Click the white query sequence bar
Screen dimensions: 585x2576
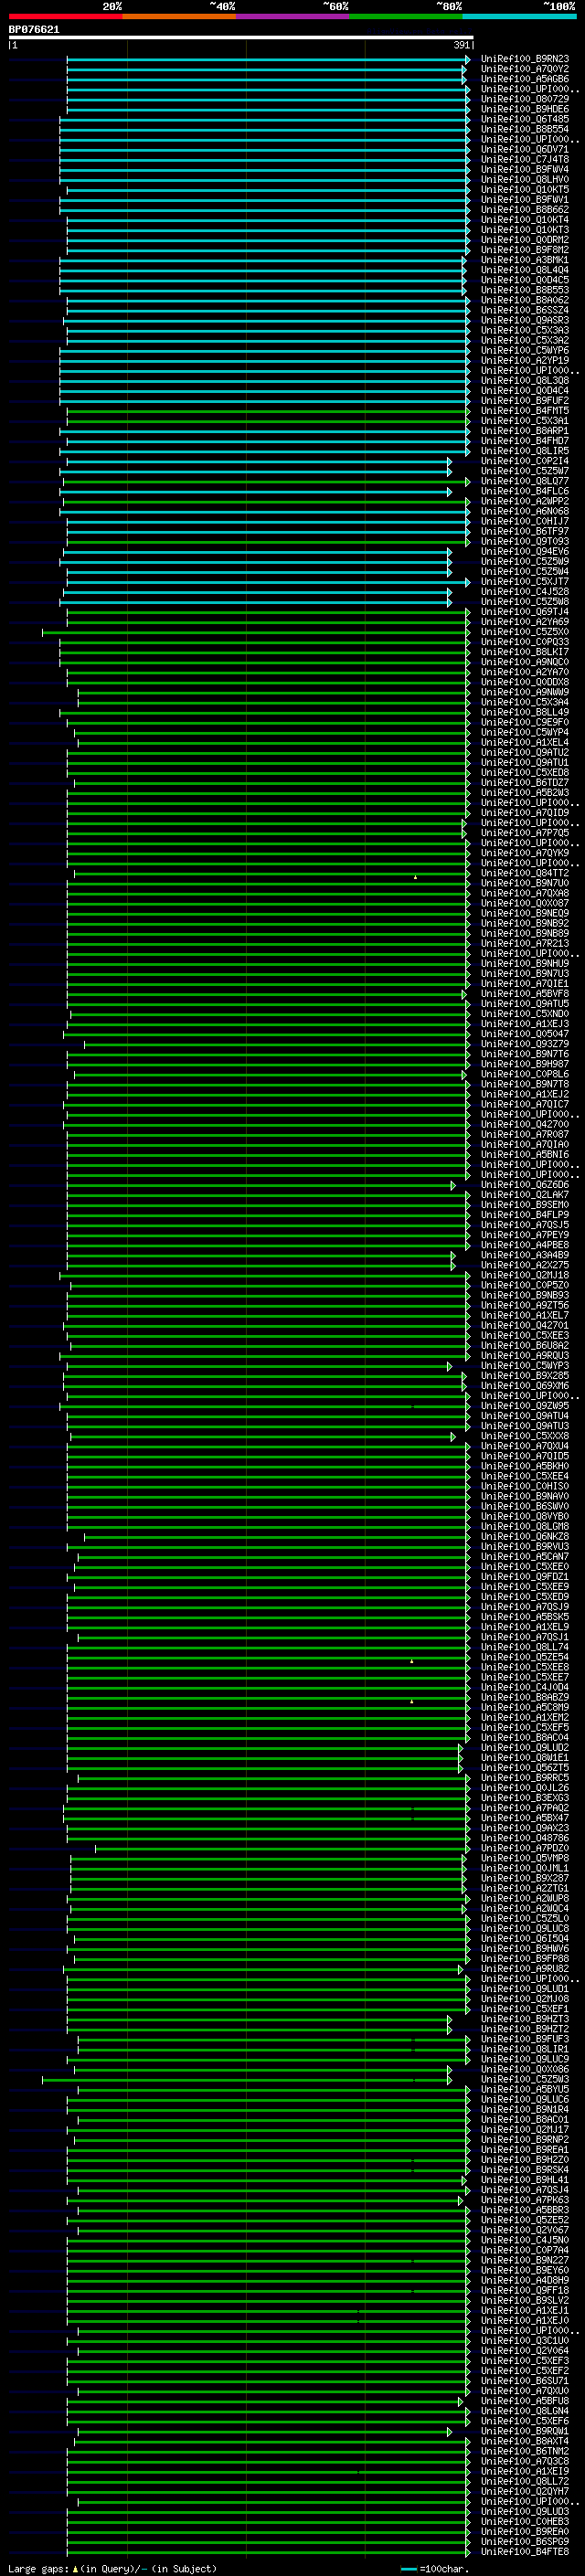[241, 37]
